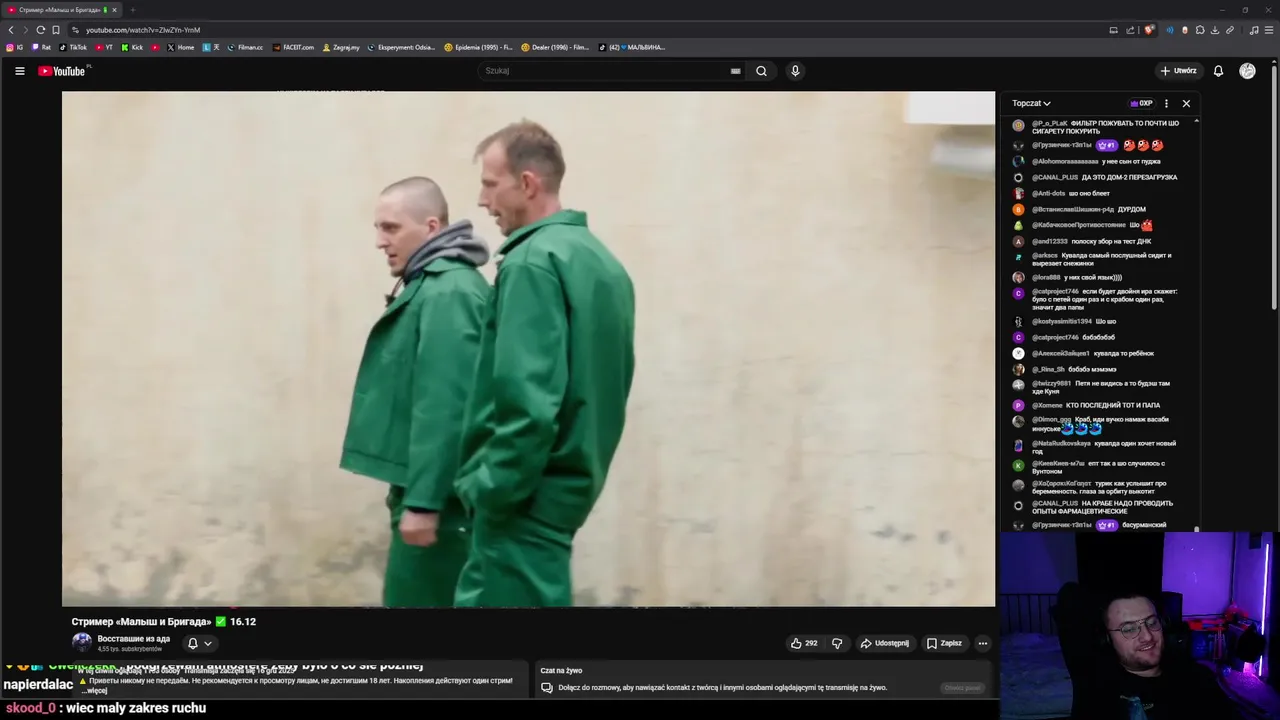Close the live chat panel

pyautogui.click(x=1186, y=103)
